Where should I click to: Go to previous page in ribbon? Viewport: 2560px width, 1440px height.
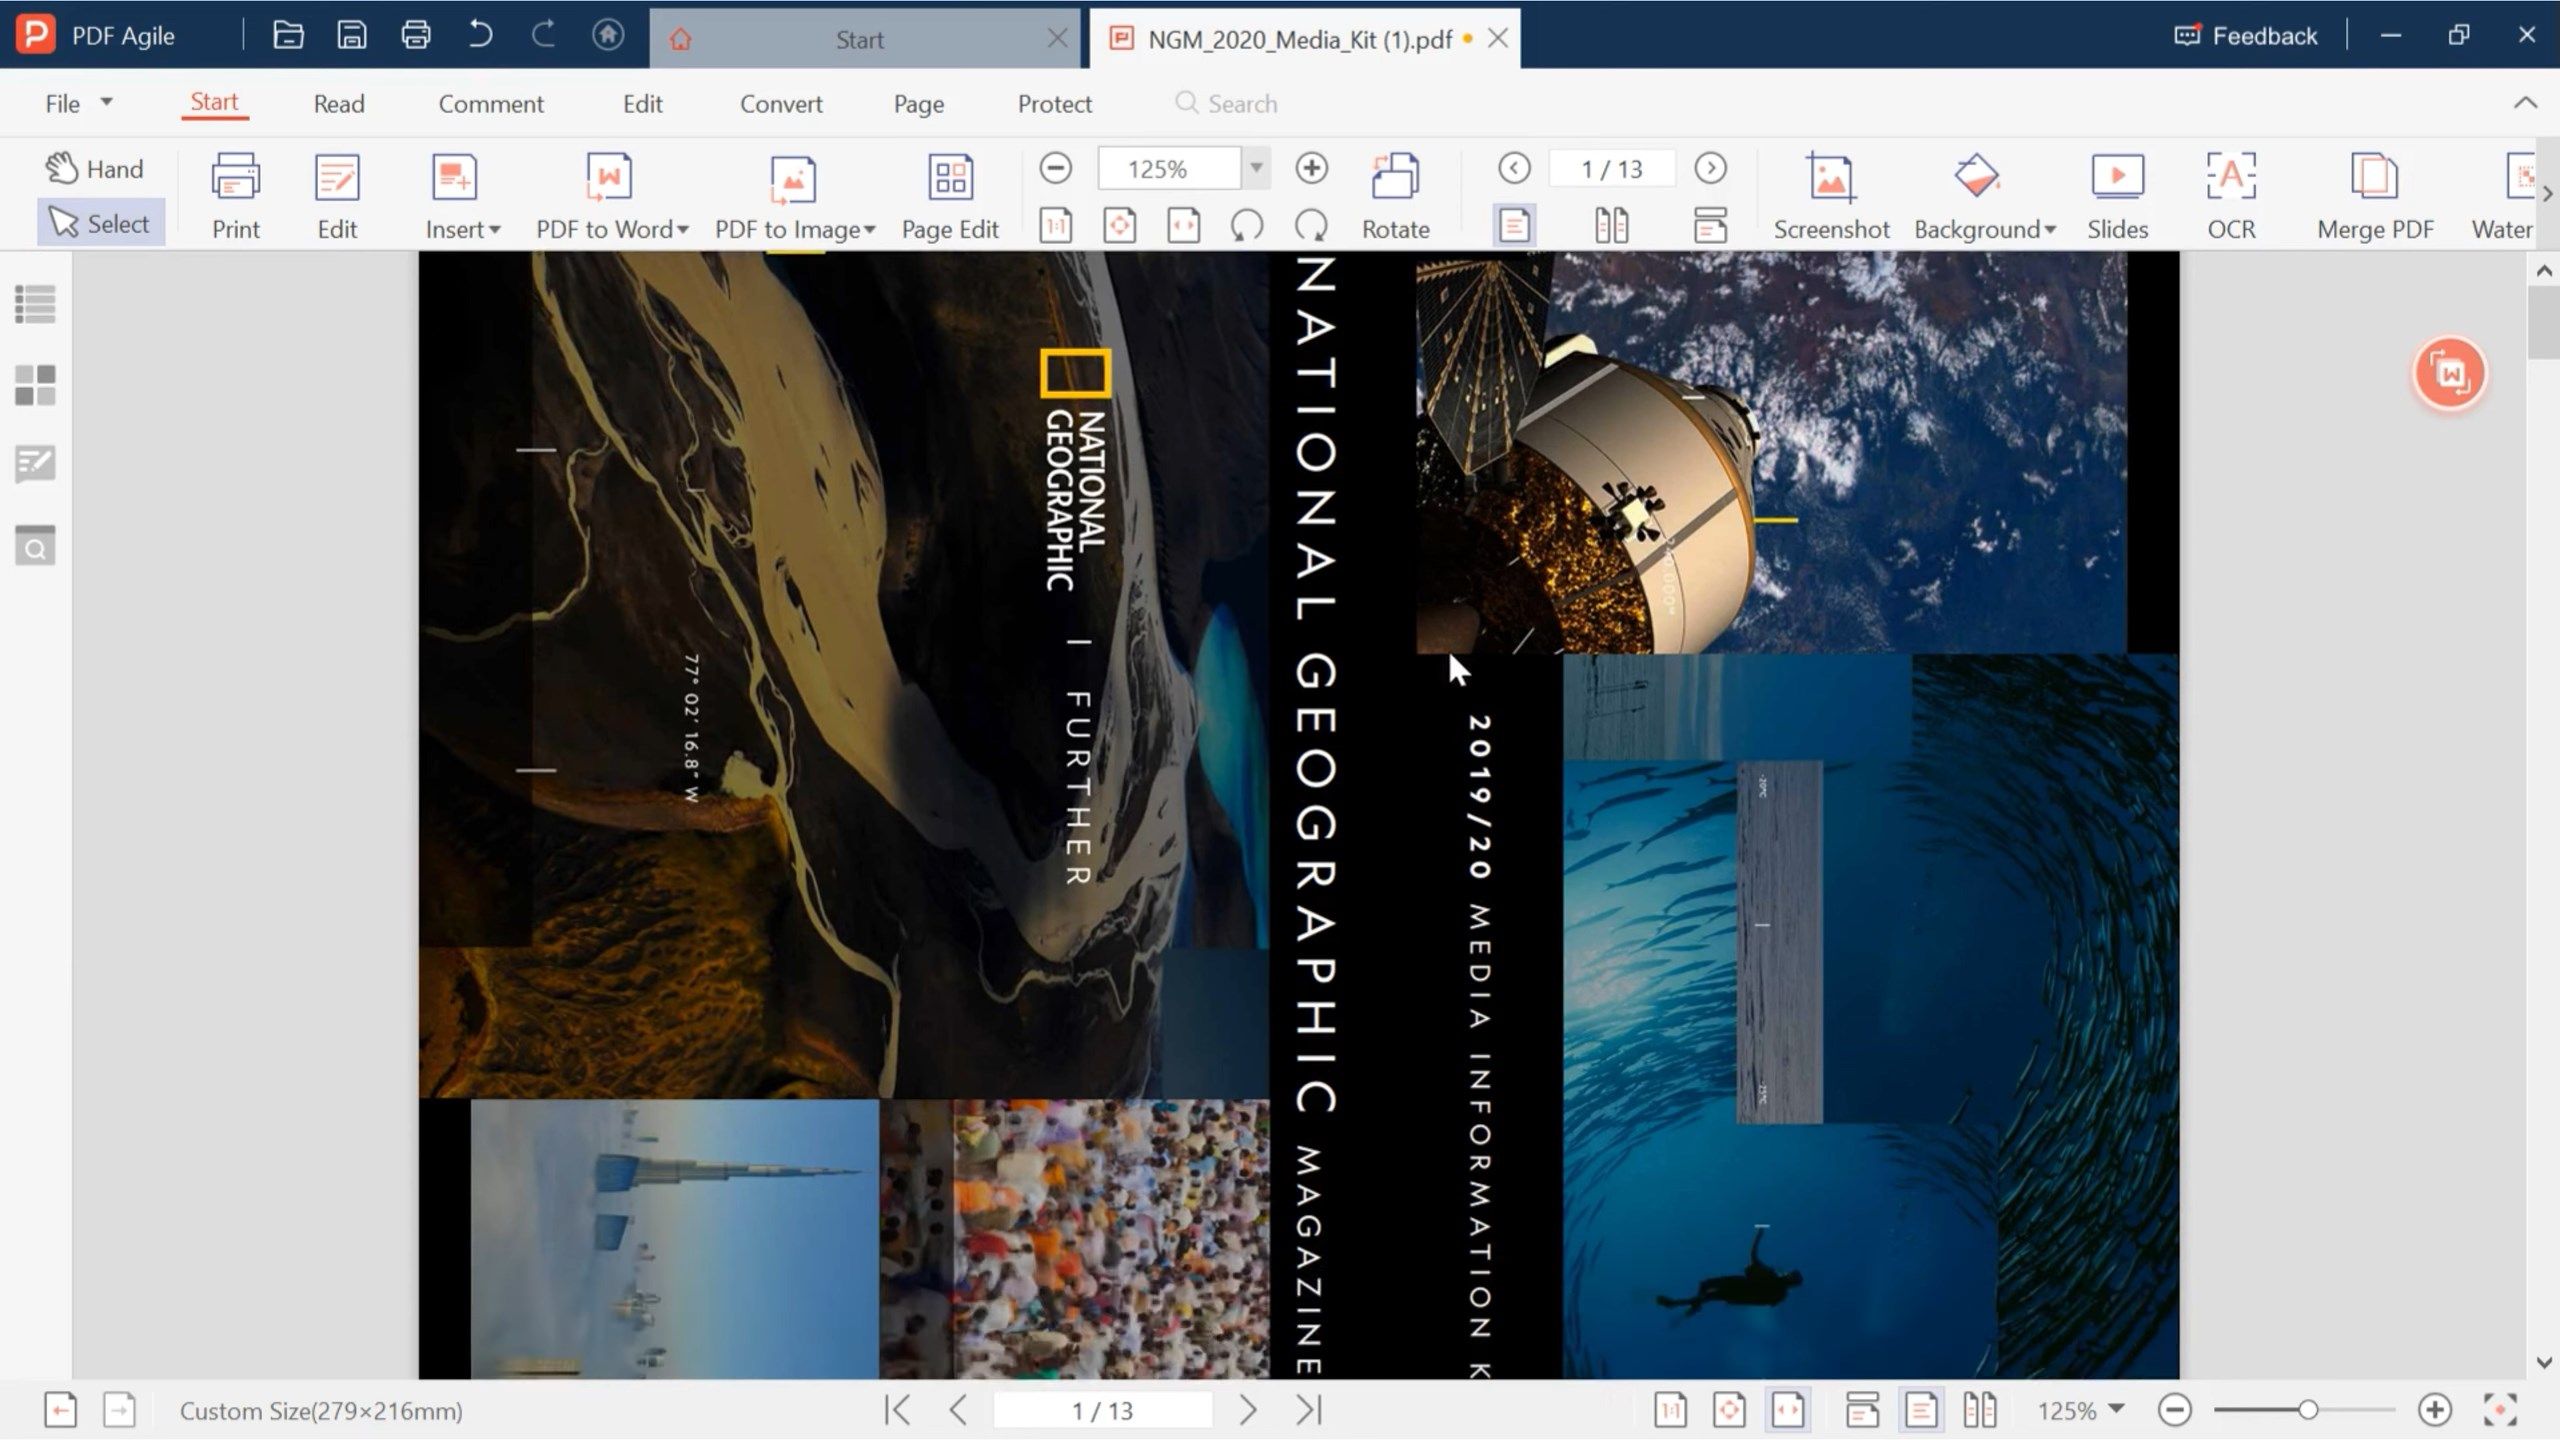pos(1514,168)
